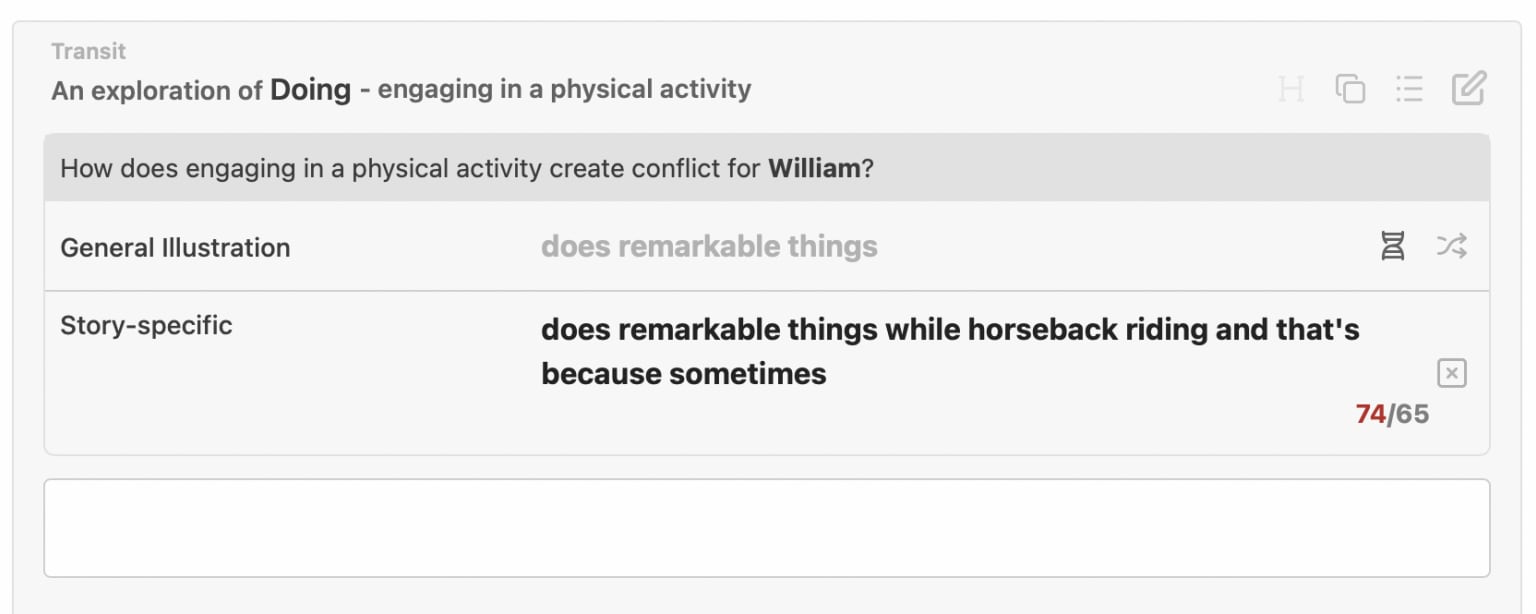Click the DNA helix icon

coord(1393,246)
